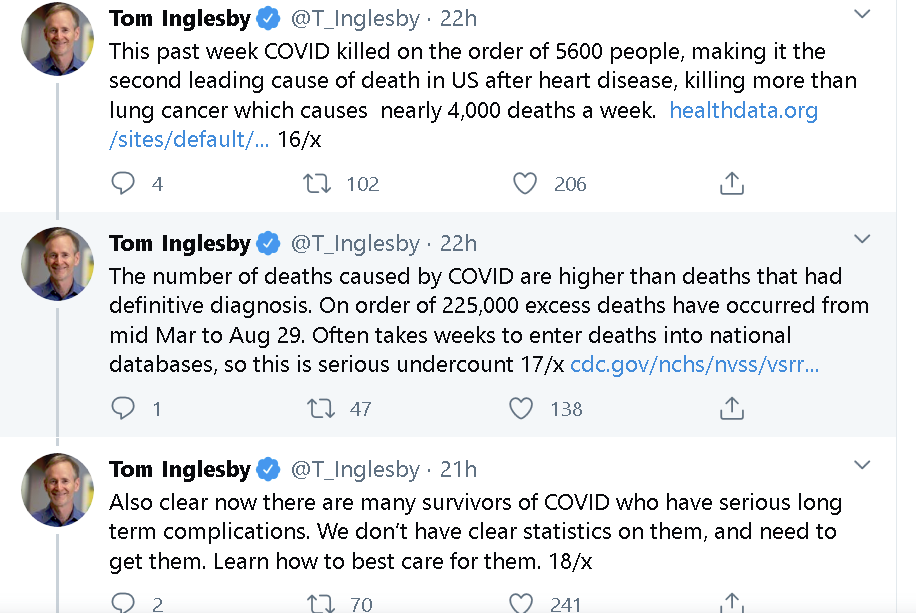
Task: Retweet the tweet with 102 retweets
Action: coord(317,183)
